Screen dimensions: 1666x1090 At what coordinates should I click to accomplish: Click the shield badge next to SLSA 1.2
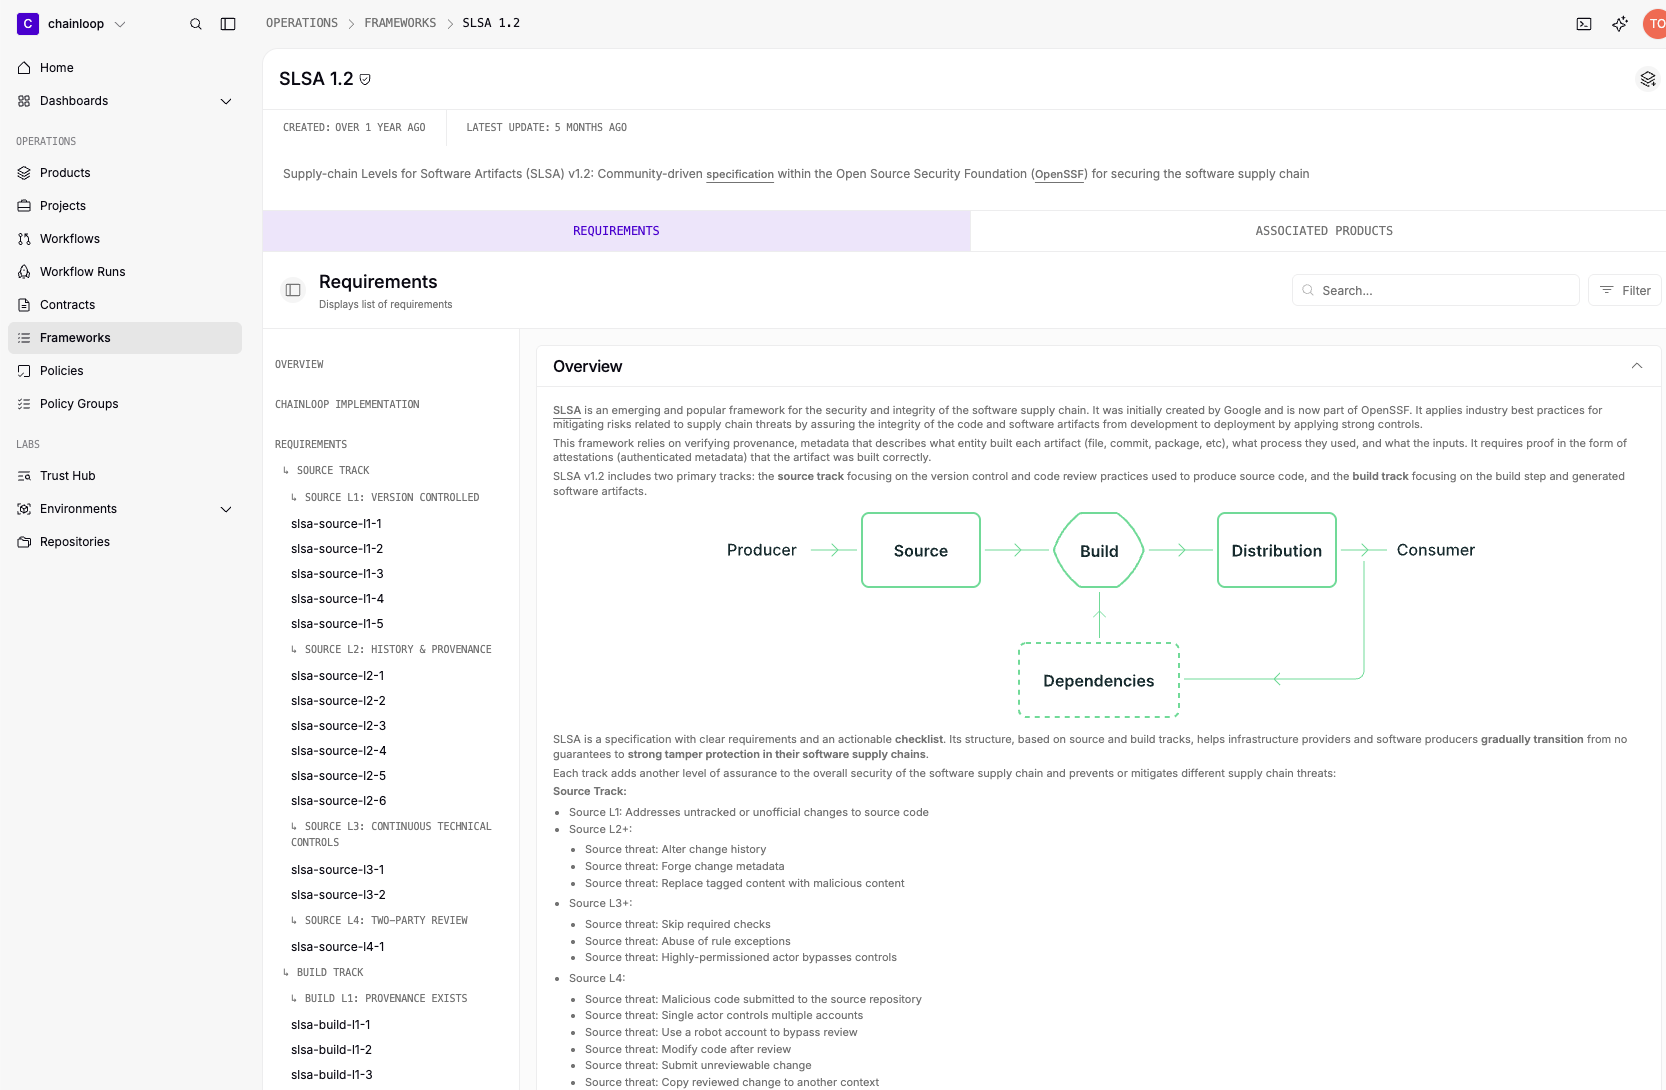(x=365, y=80)
